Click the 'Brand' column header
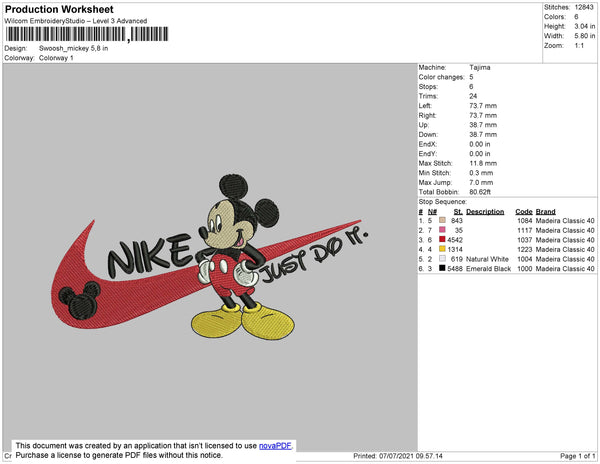The height and width of the screenshot is (464, 600). click(546, 212)
